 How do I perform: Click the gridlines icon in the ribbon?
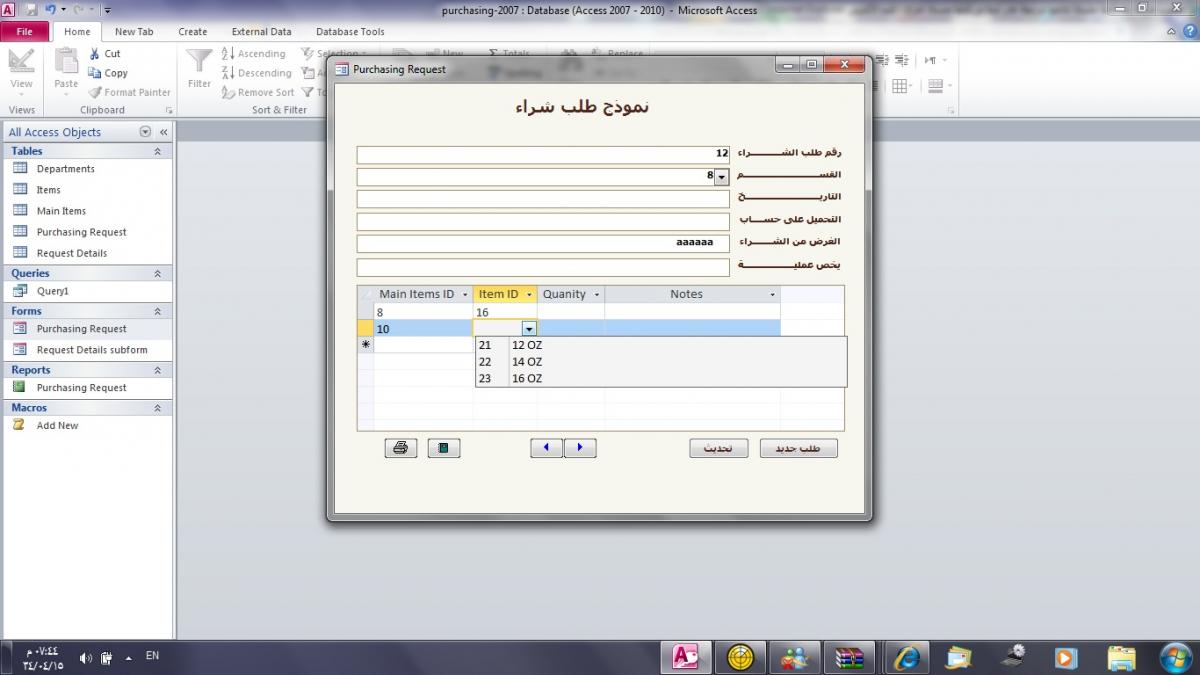(x=900, y=86)
